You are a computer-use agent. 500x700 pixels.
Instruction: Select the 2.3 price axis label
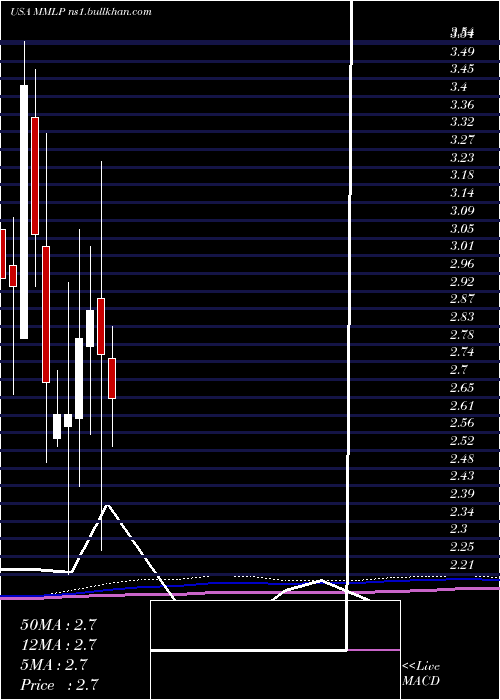coord(459,529)
